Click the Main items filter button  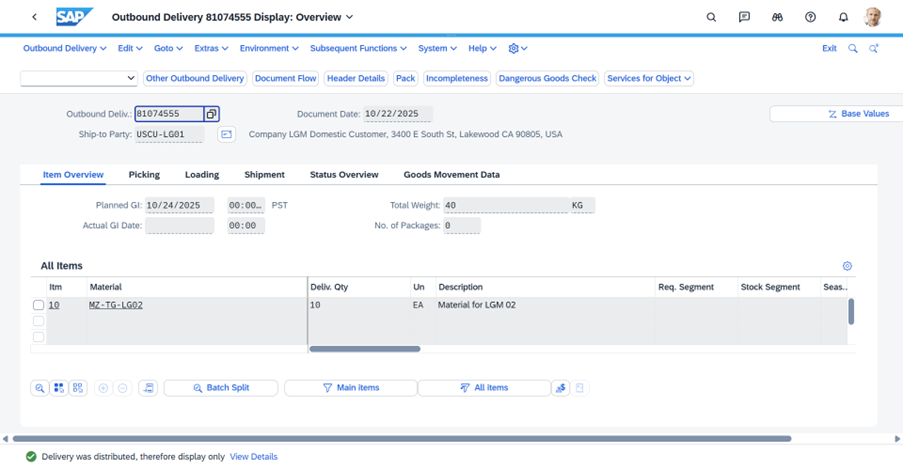pyautogui.click(x=351, y=388)
